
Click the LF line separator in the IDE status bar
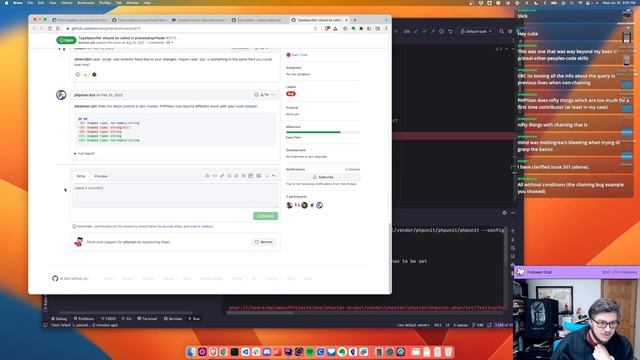click(x=447, y=325)
